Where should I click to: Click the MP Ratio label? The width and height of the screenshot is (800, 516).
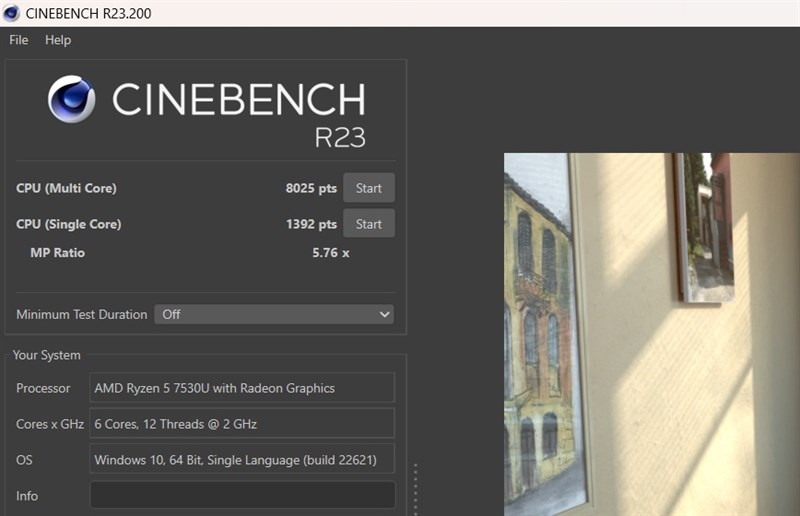tap(58, 253)
